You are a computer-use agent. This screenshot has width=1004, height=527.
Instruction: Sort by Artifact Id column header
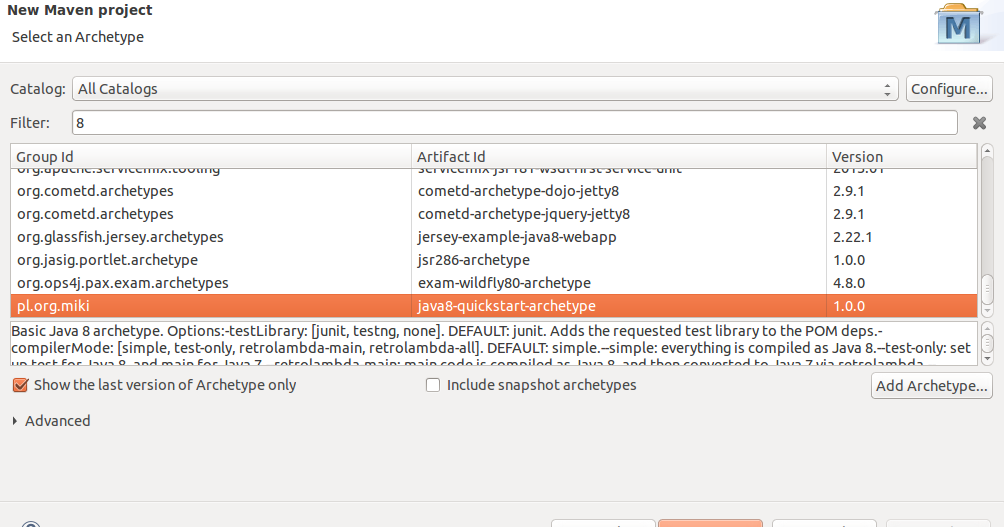tap(619, 157)
